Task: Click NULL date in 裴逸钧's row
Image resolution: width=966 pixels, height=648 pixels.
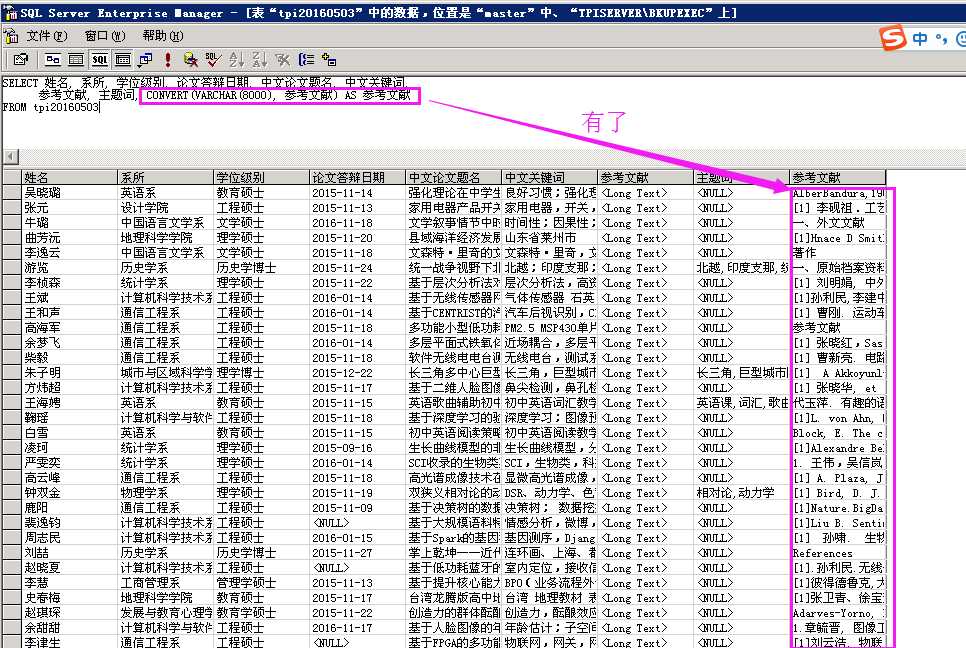Action: (357, 523)
